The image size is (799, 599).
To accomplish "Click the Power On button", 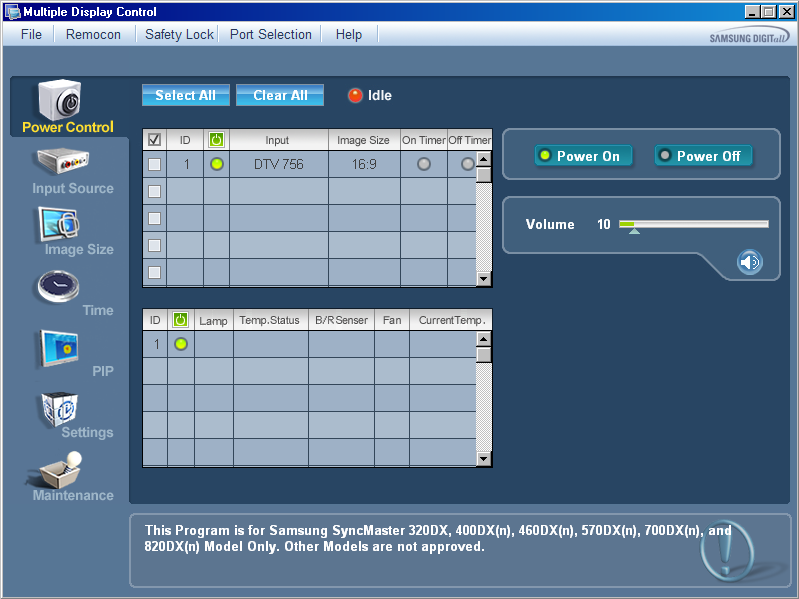I will click(x=583, y=156).
